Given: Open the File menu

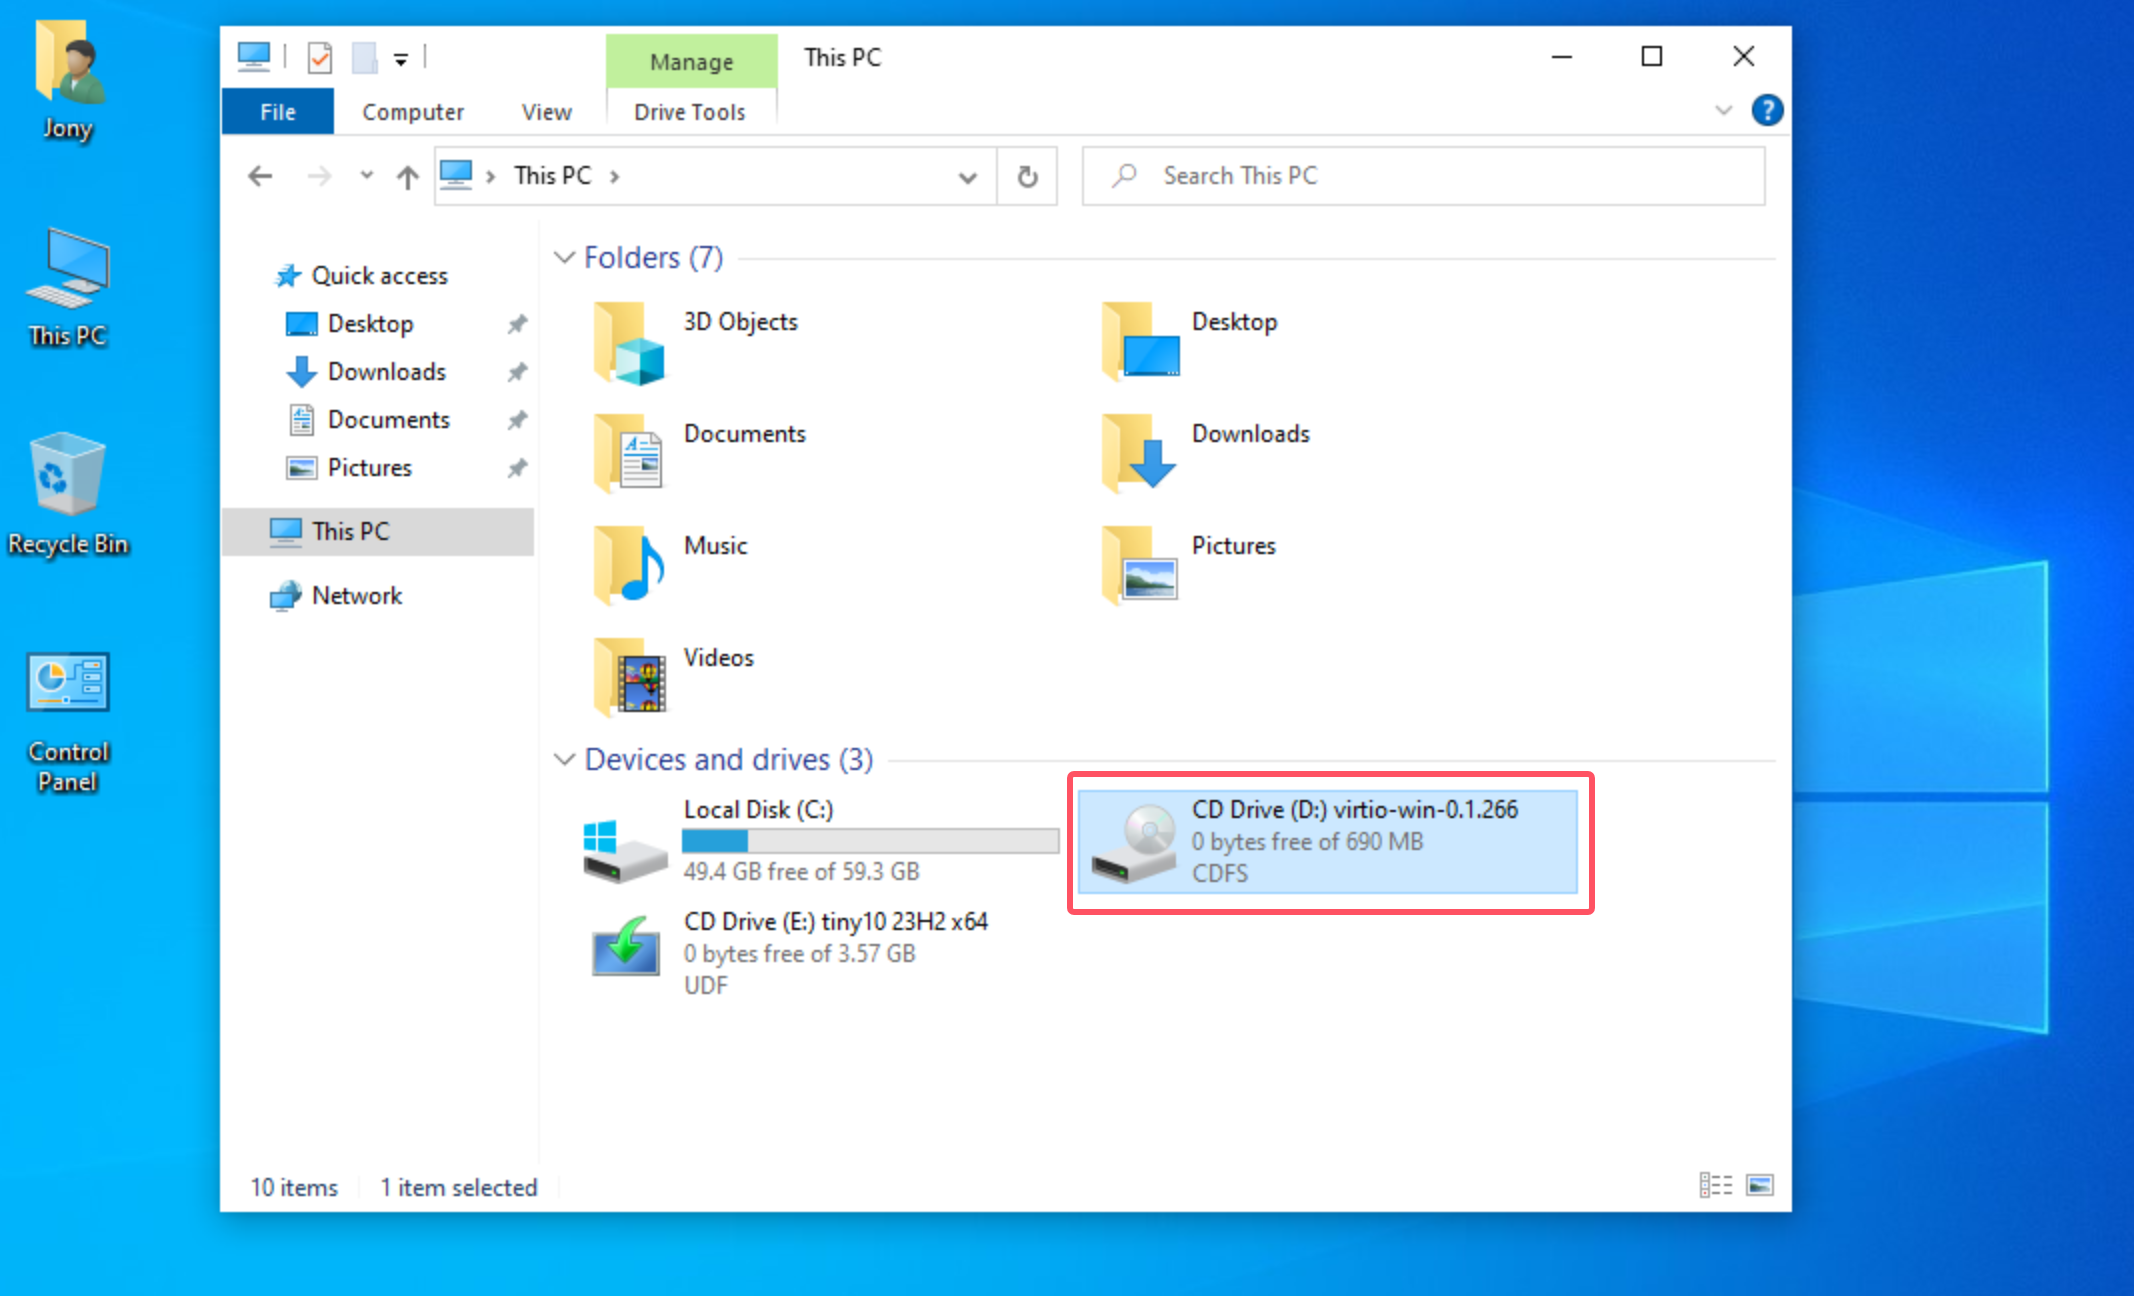Looking at the screenshot, I should 278,112.
